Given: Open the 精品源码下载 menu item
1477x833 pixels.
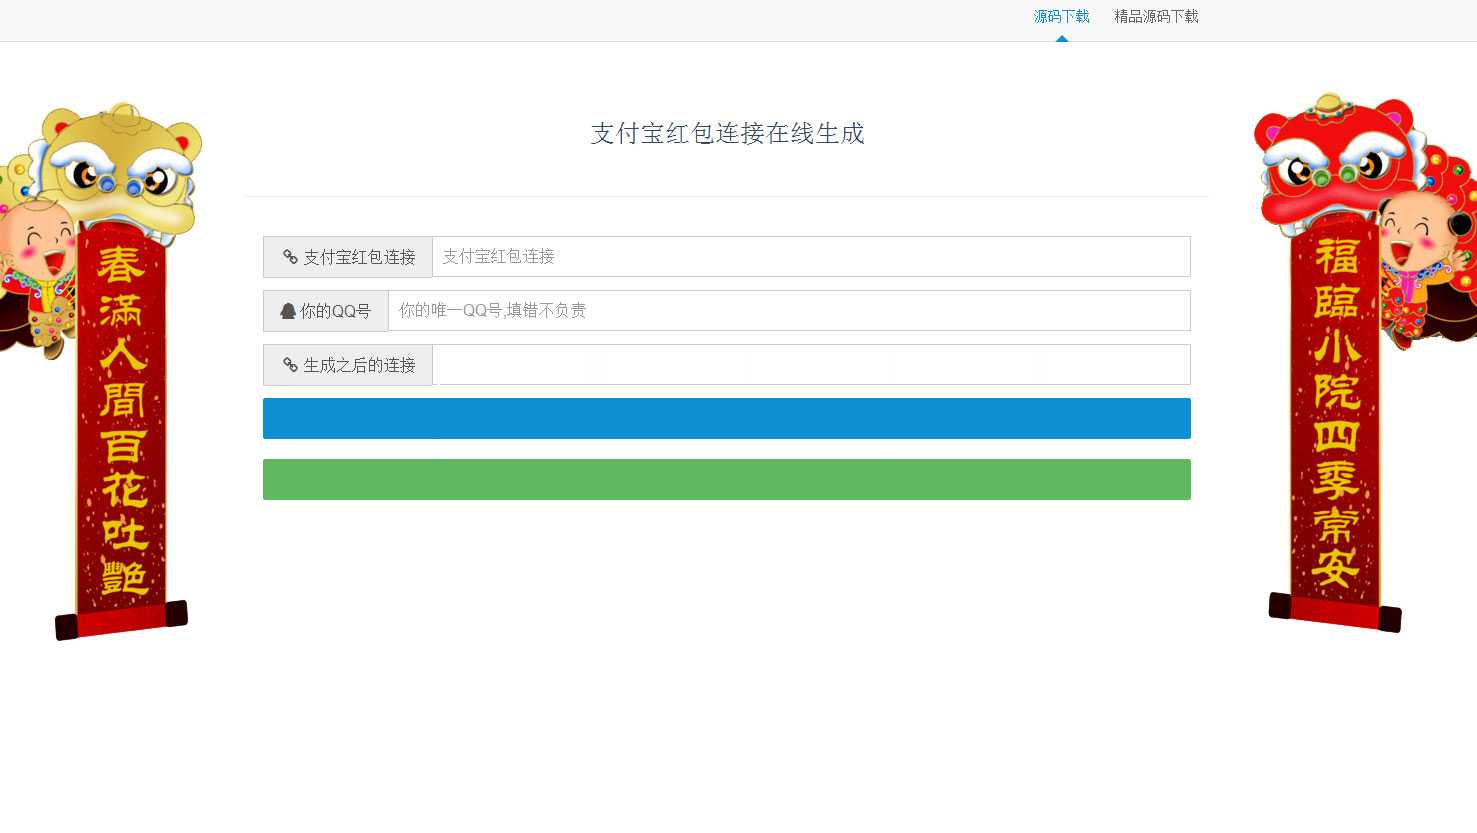Looking at the screenshot, I should pyautogui.click(x=1155, y=16).
